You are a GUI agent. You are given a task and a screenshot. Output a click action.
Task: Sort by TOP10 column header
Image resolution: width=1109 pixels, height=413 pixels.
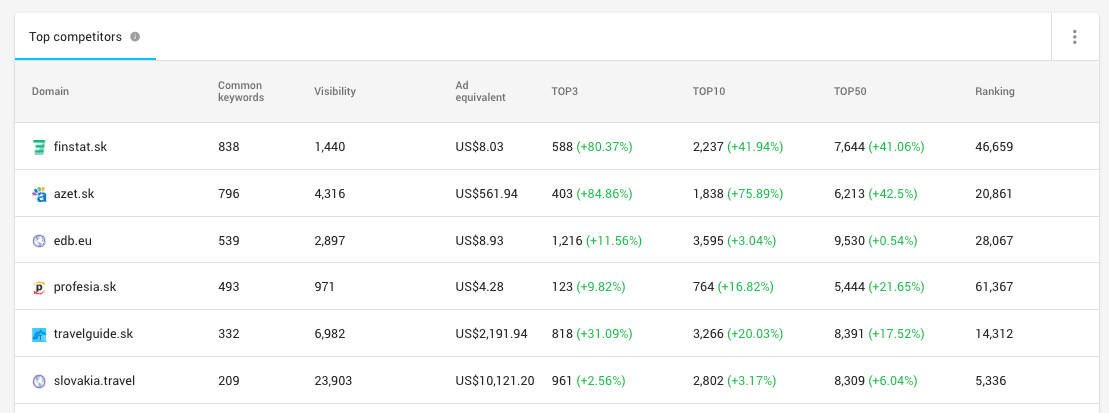[709, 91]
